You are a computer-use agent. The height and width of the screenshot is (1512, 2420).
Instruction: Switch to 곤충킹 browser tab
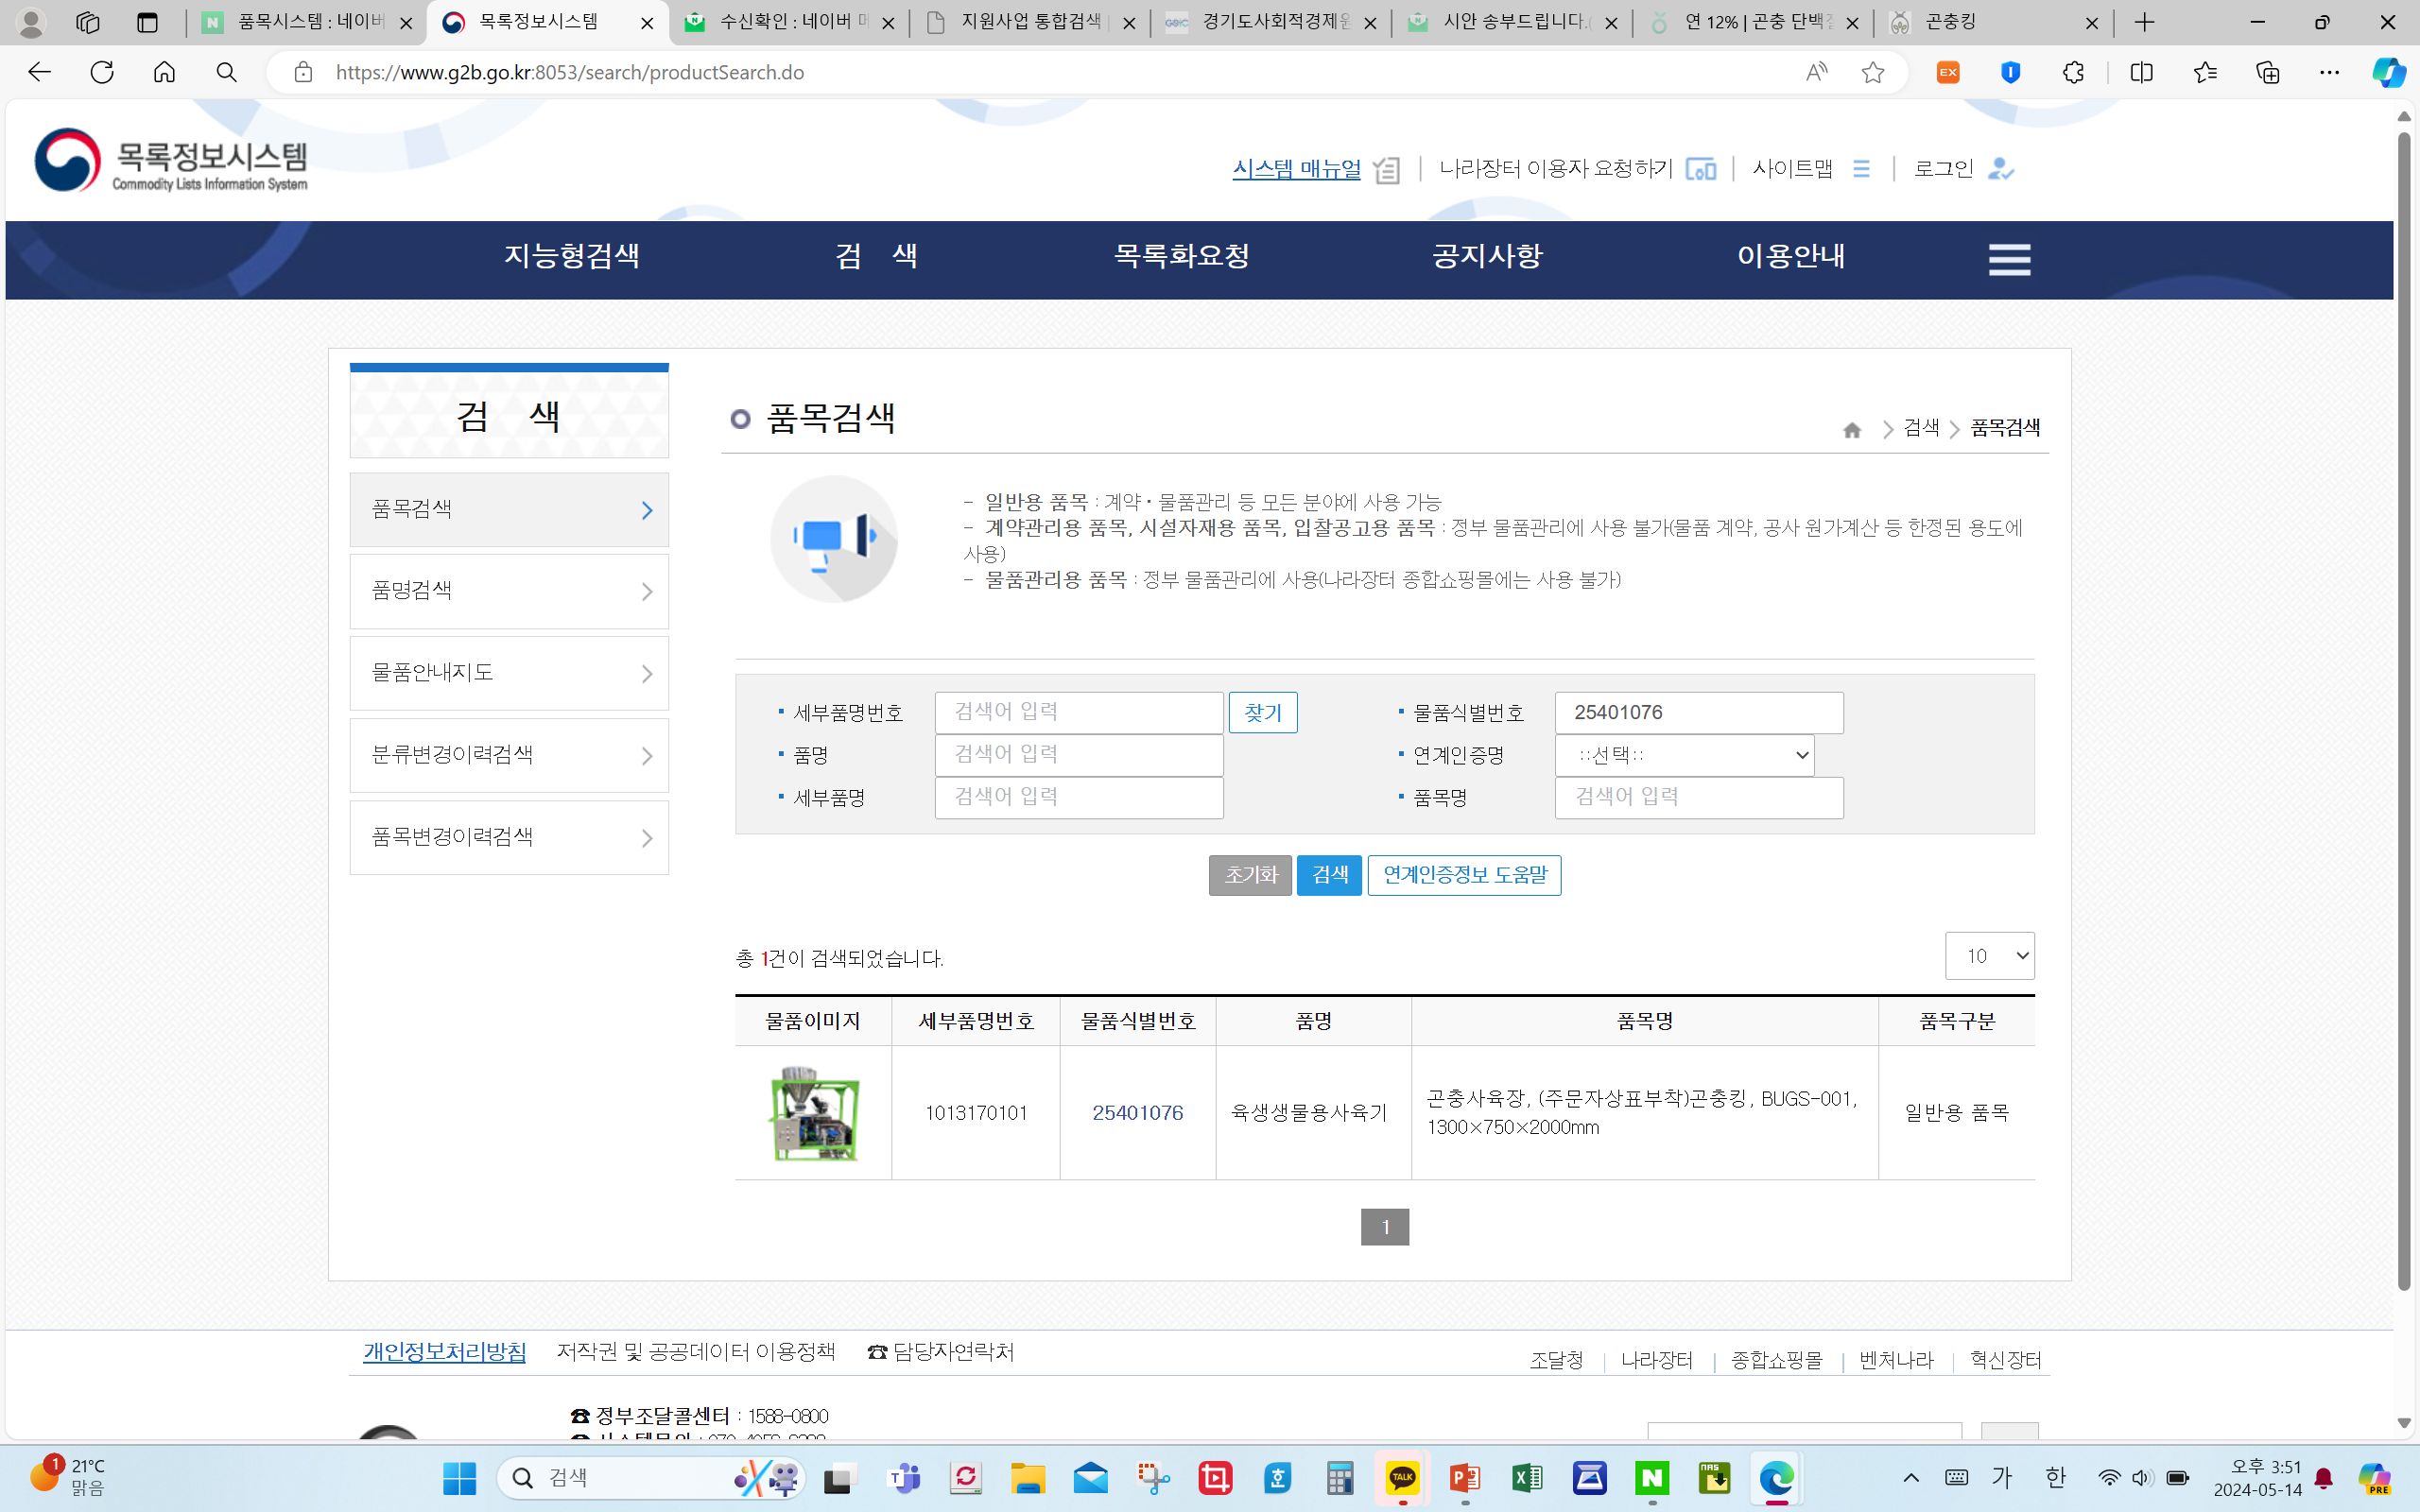tap(1992, 22)
